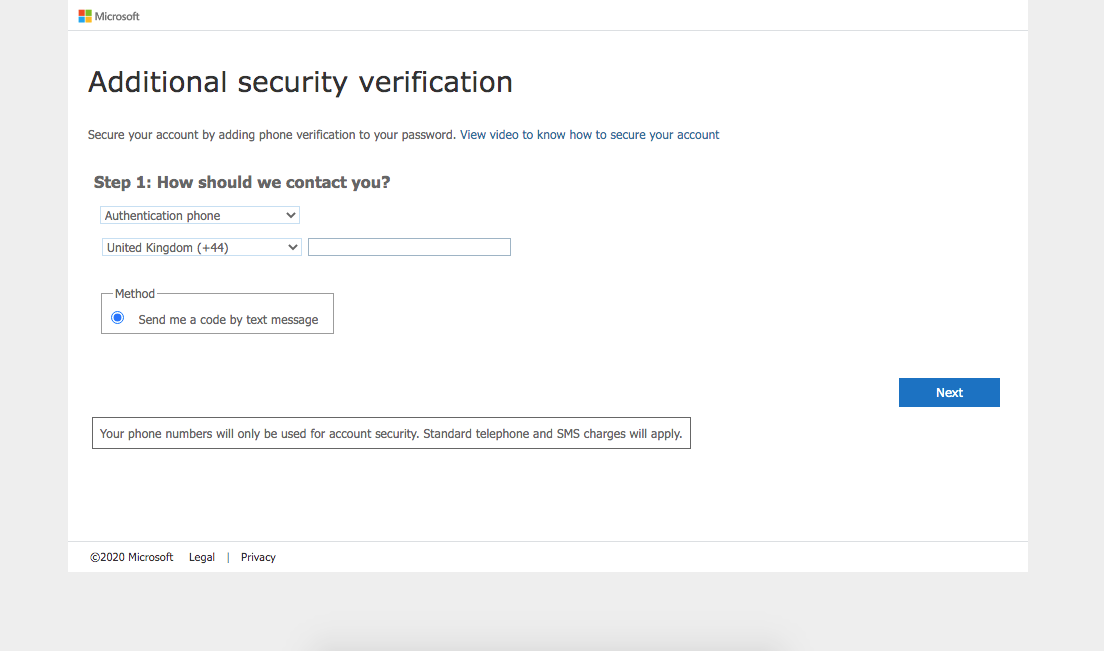Click the Method group legend label

coord(134,293)
